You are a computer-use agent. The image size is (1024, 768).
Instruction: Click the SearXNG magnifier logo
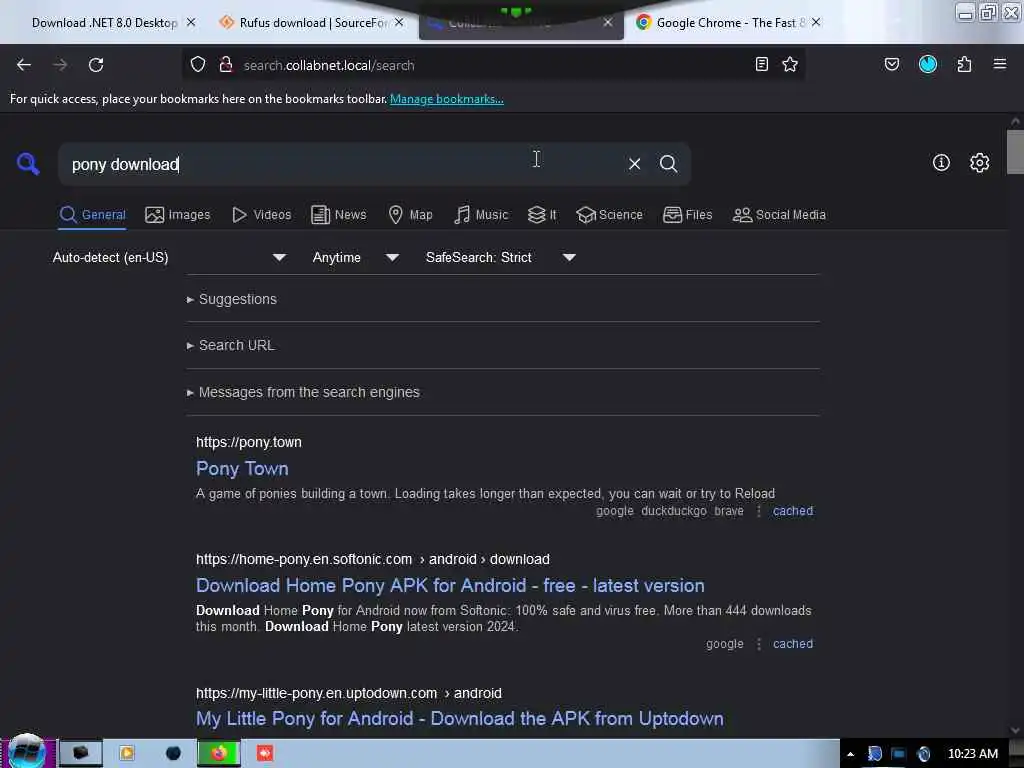click(x=28, y=163)
